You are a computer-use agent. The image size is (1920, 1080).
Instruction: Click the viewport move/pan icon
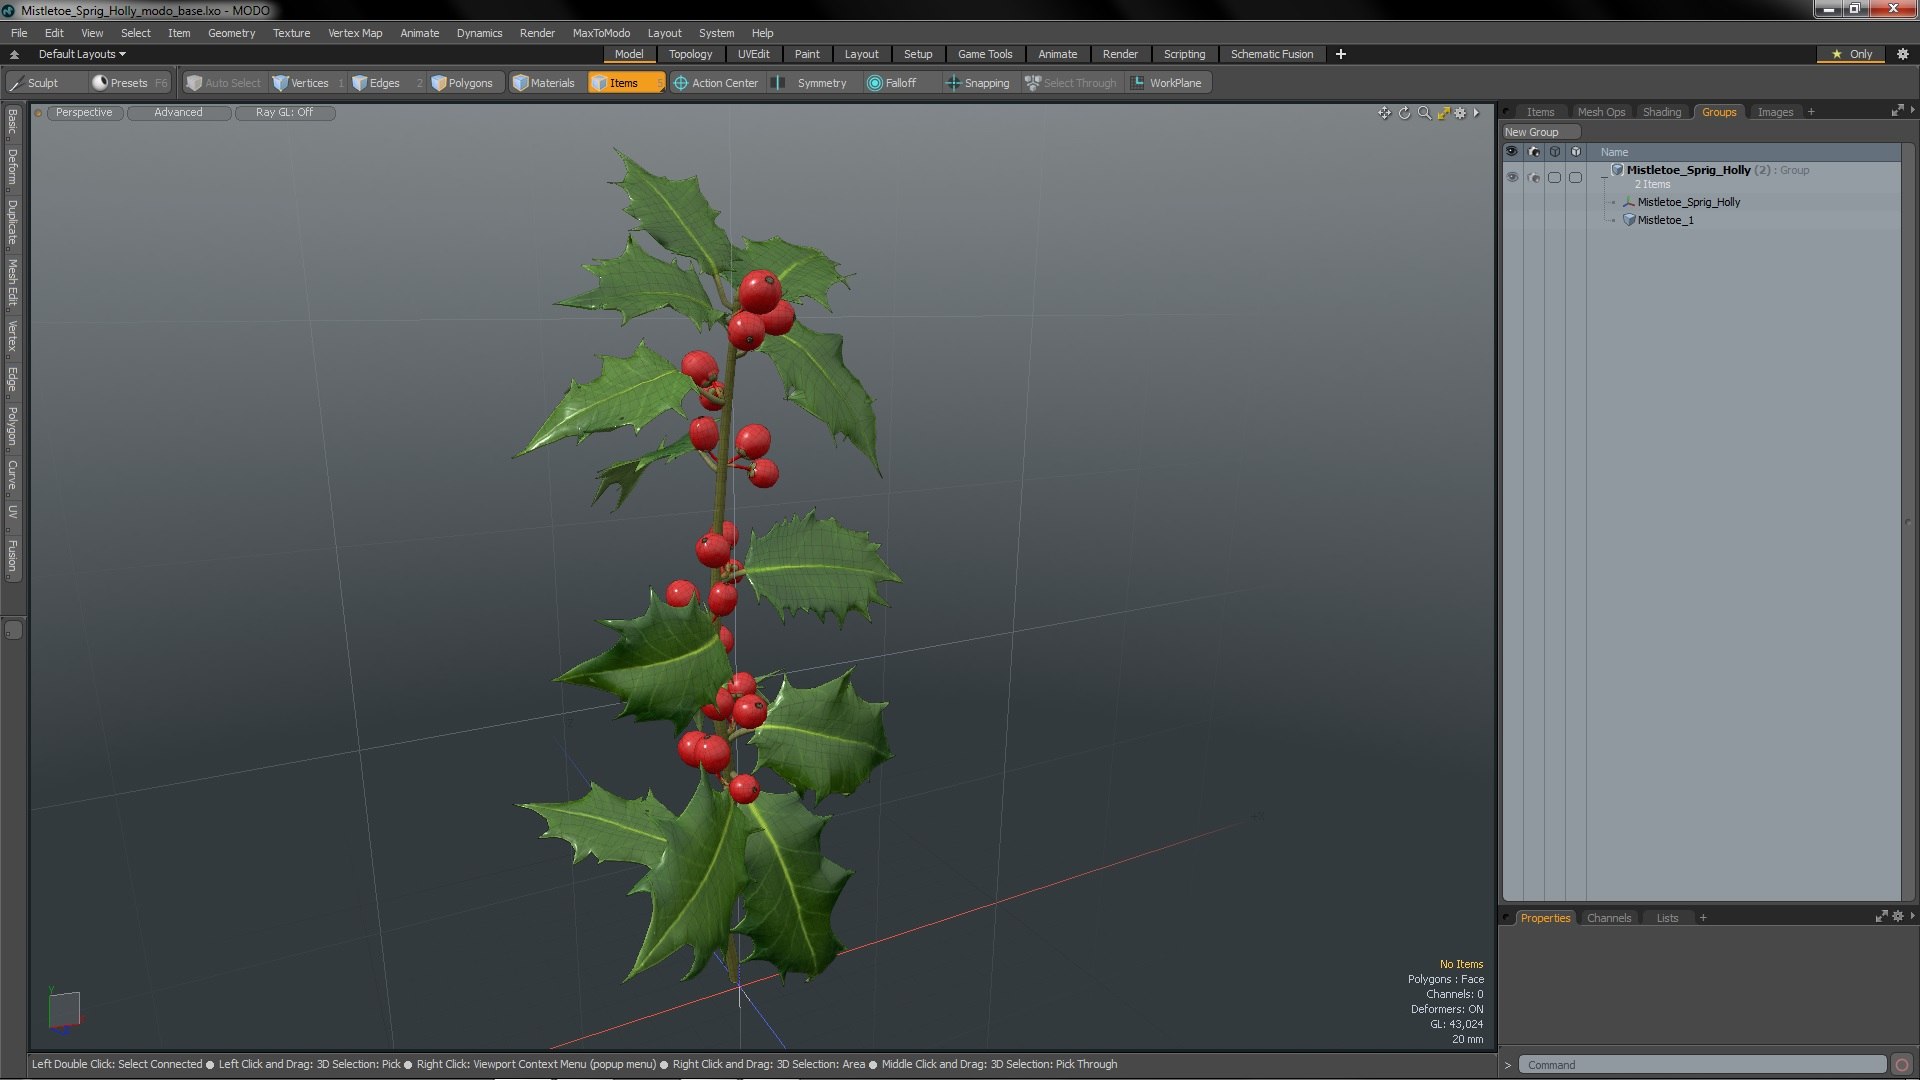pyautogui.click(x=1384, y=113)
